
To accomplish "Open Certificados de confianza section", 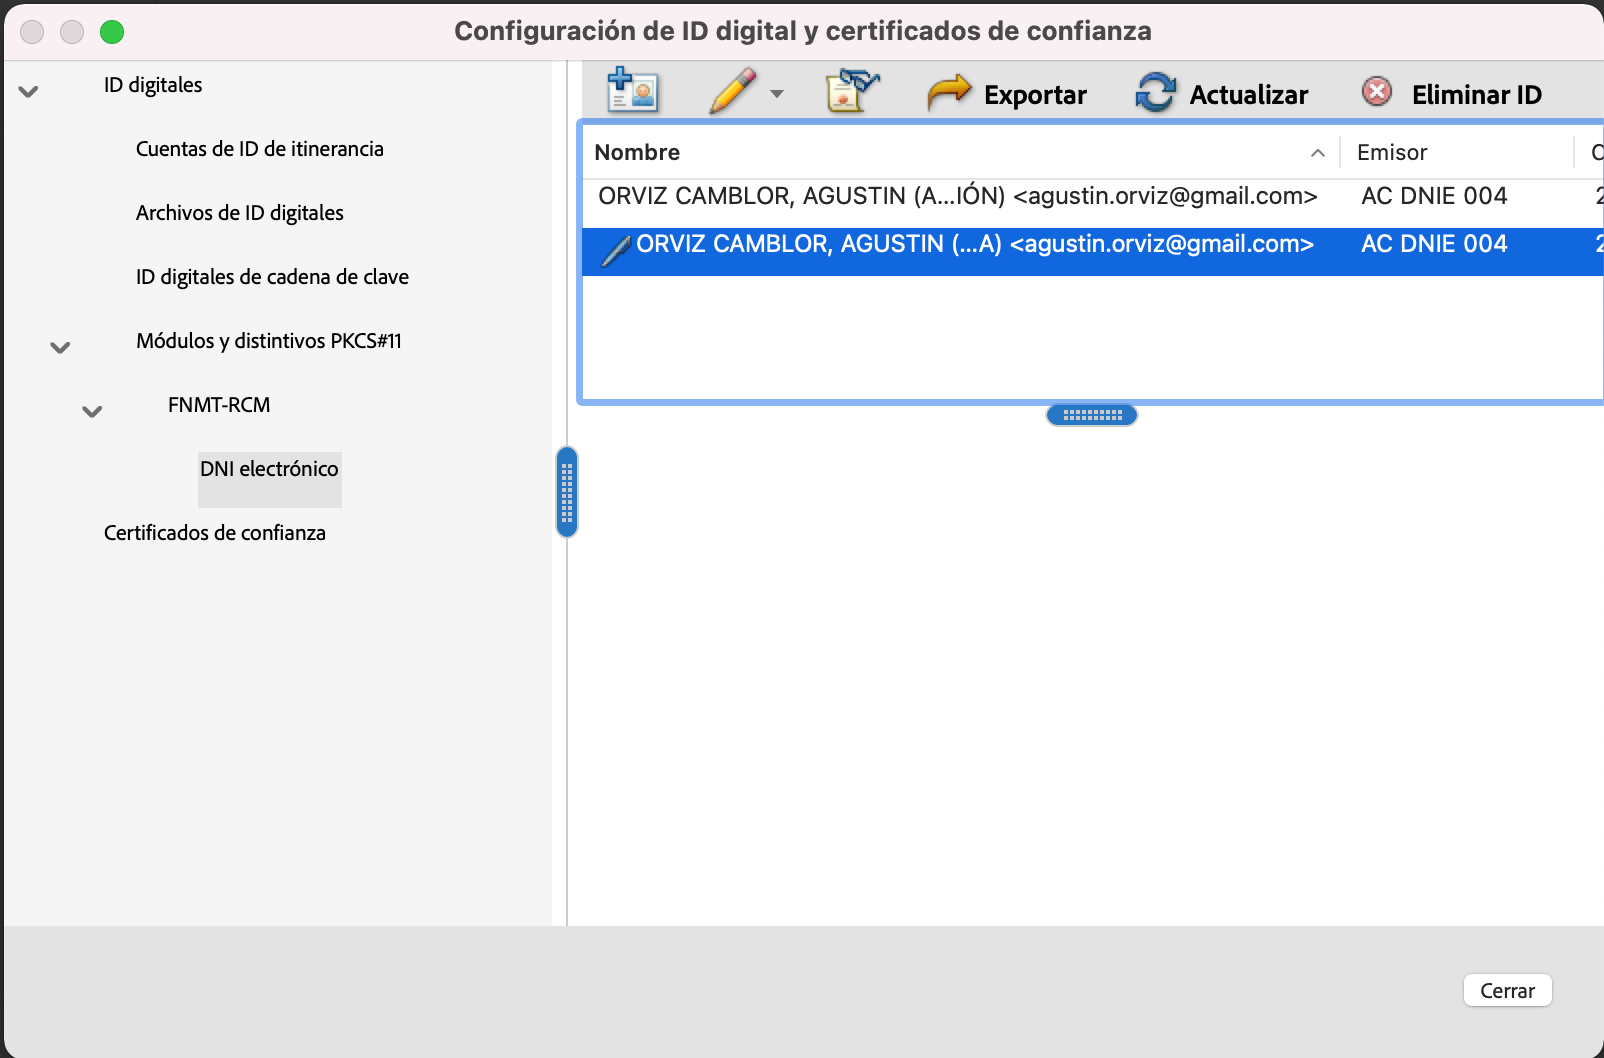I will tap(214, 533).
